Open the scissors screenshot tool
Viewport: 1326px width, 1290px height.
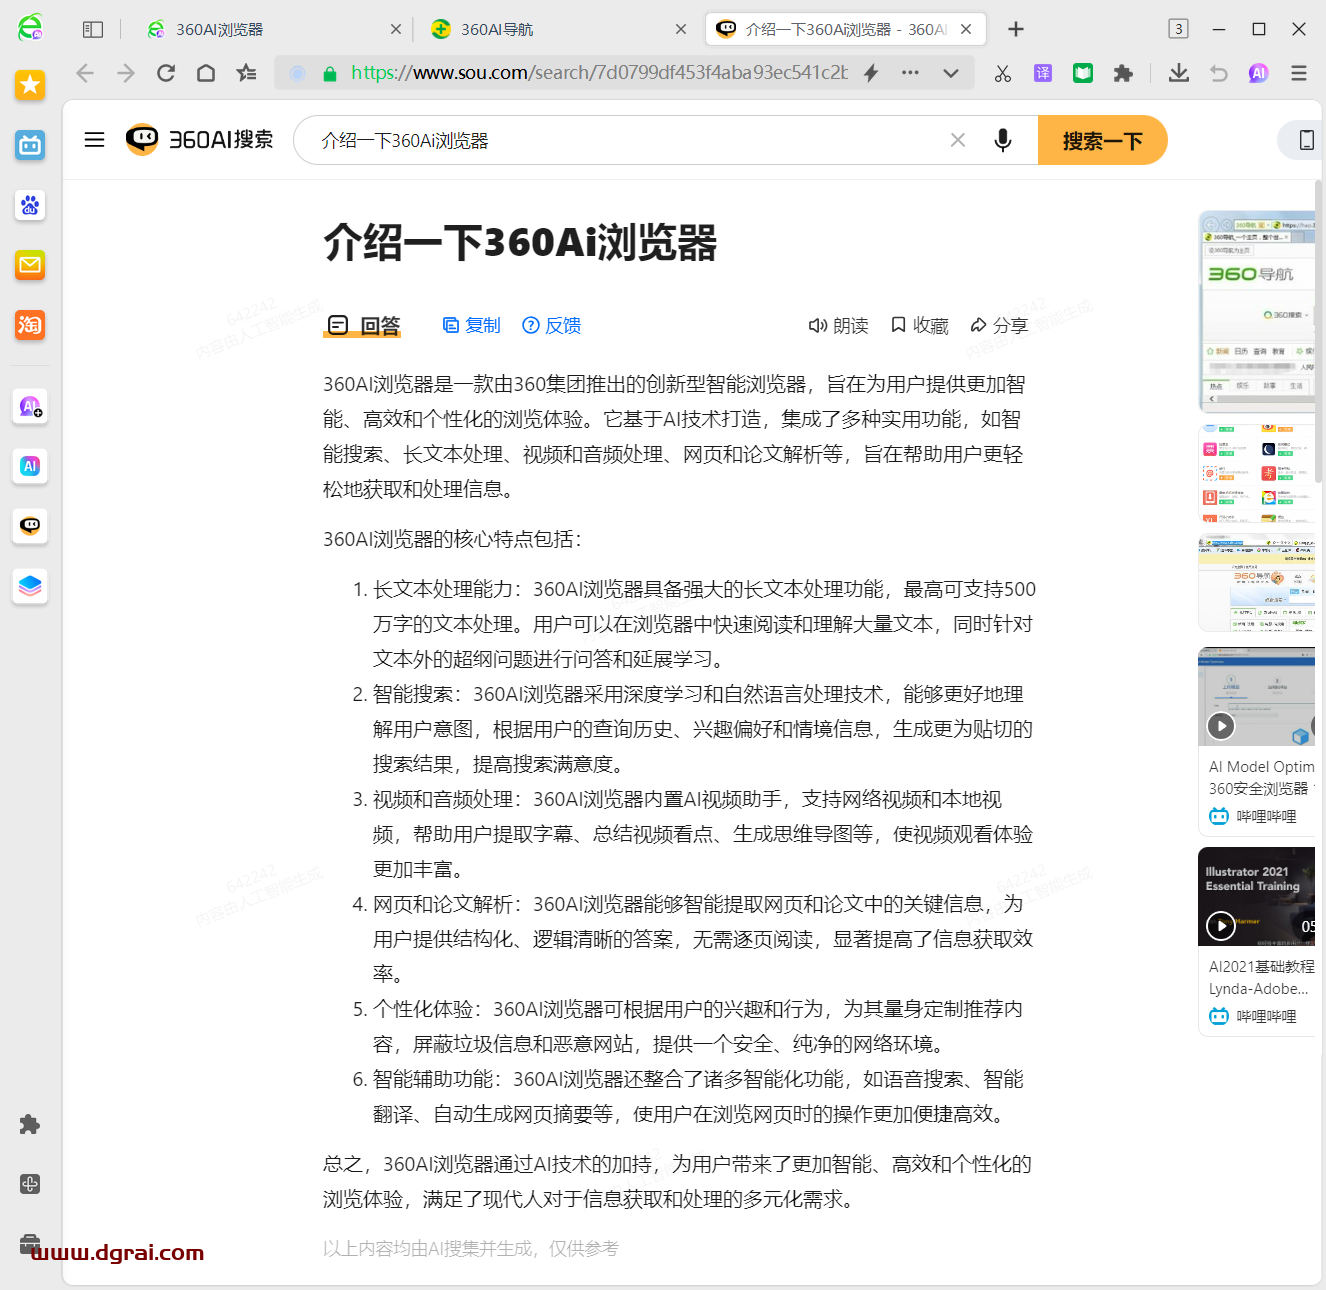click(1002, 73)
